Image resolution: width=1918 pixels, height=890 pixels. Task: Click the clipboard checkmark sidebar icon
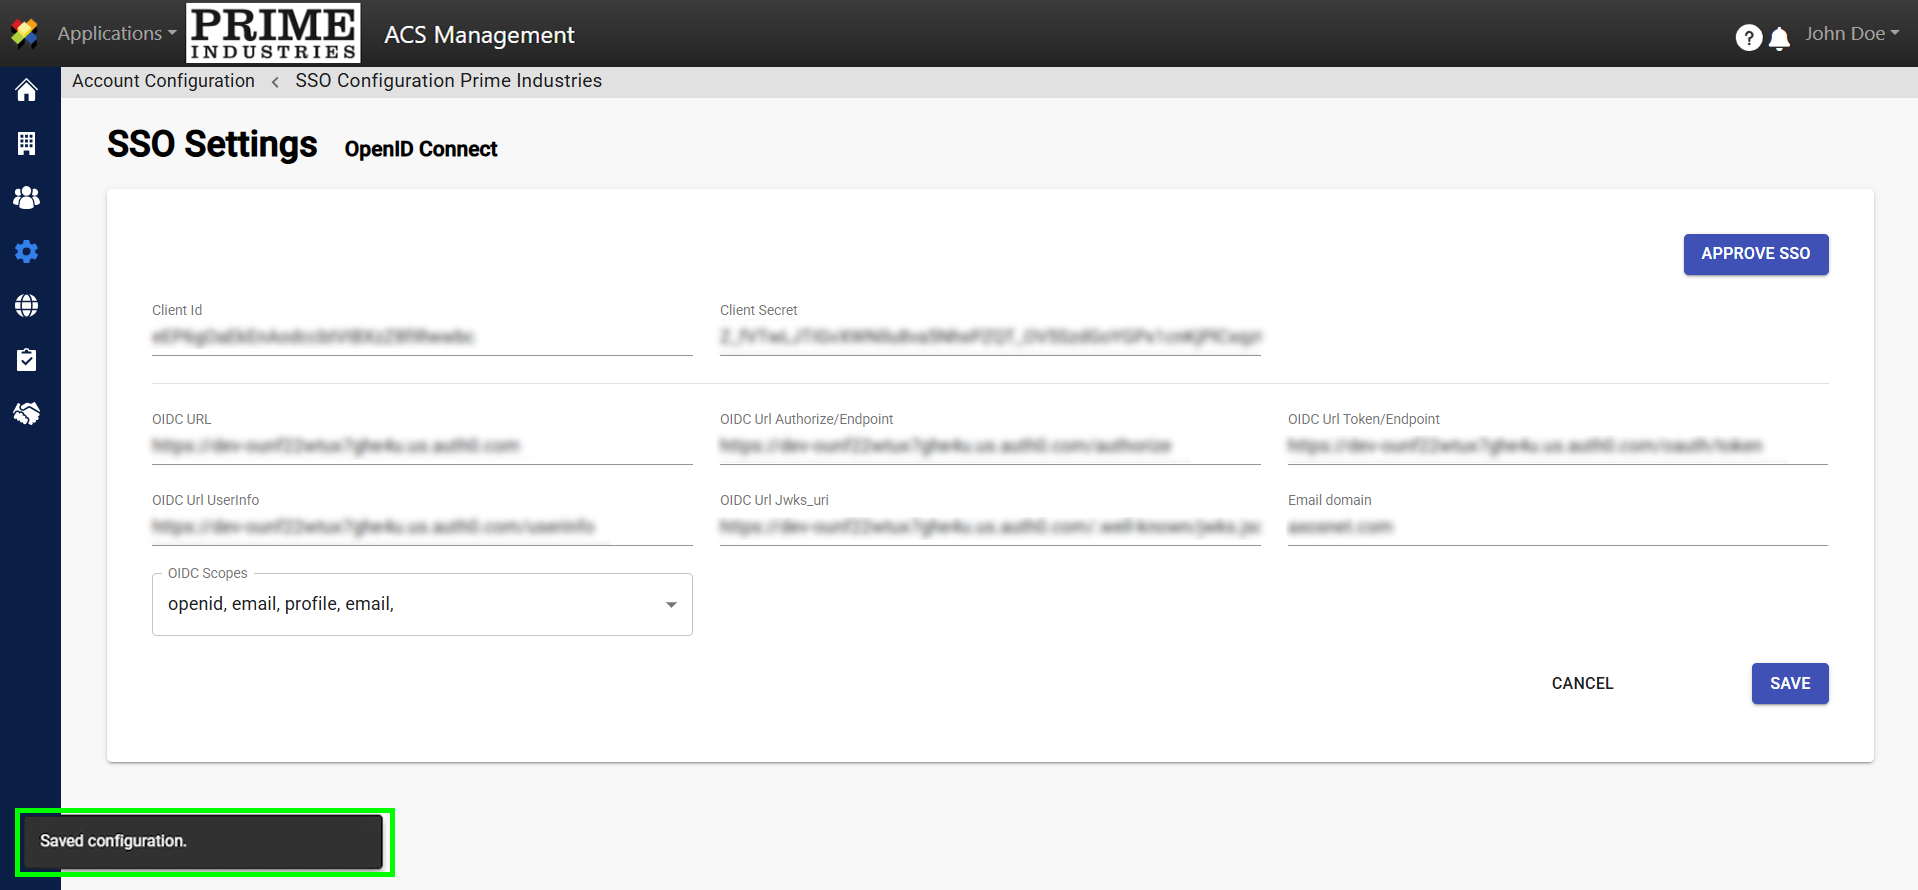(27, 360)
